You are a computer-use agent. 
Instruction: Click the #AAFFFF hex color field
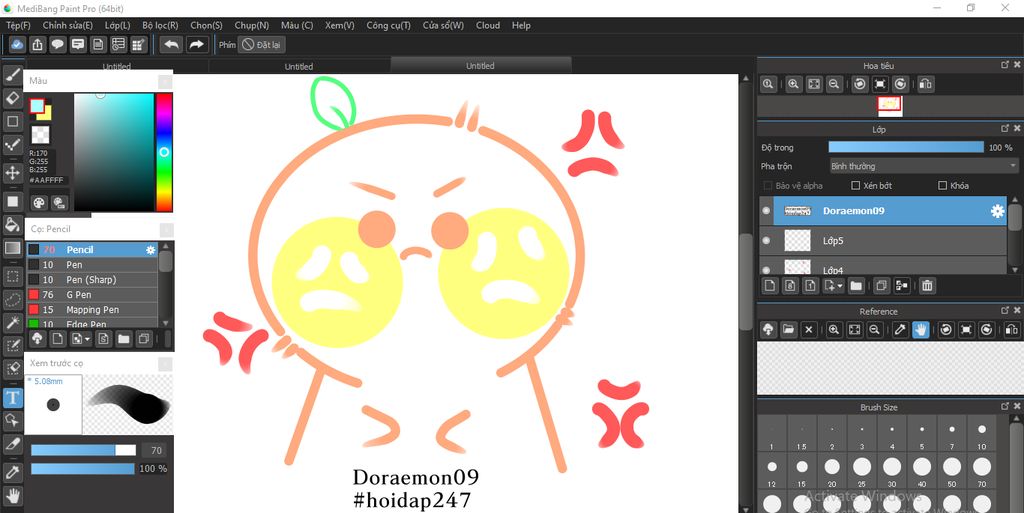(x=47, y=180)
